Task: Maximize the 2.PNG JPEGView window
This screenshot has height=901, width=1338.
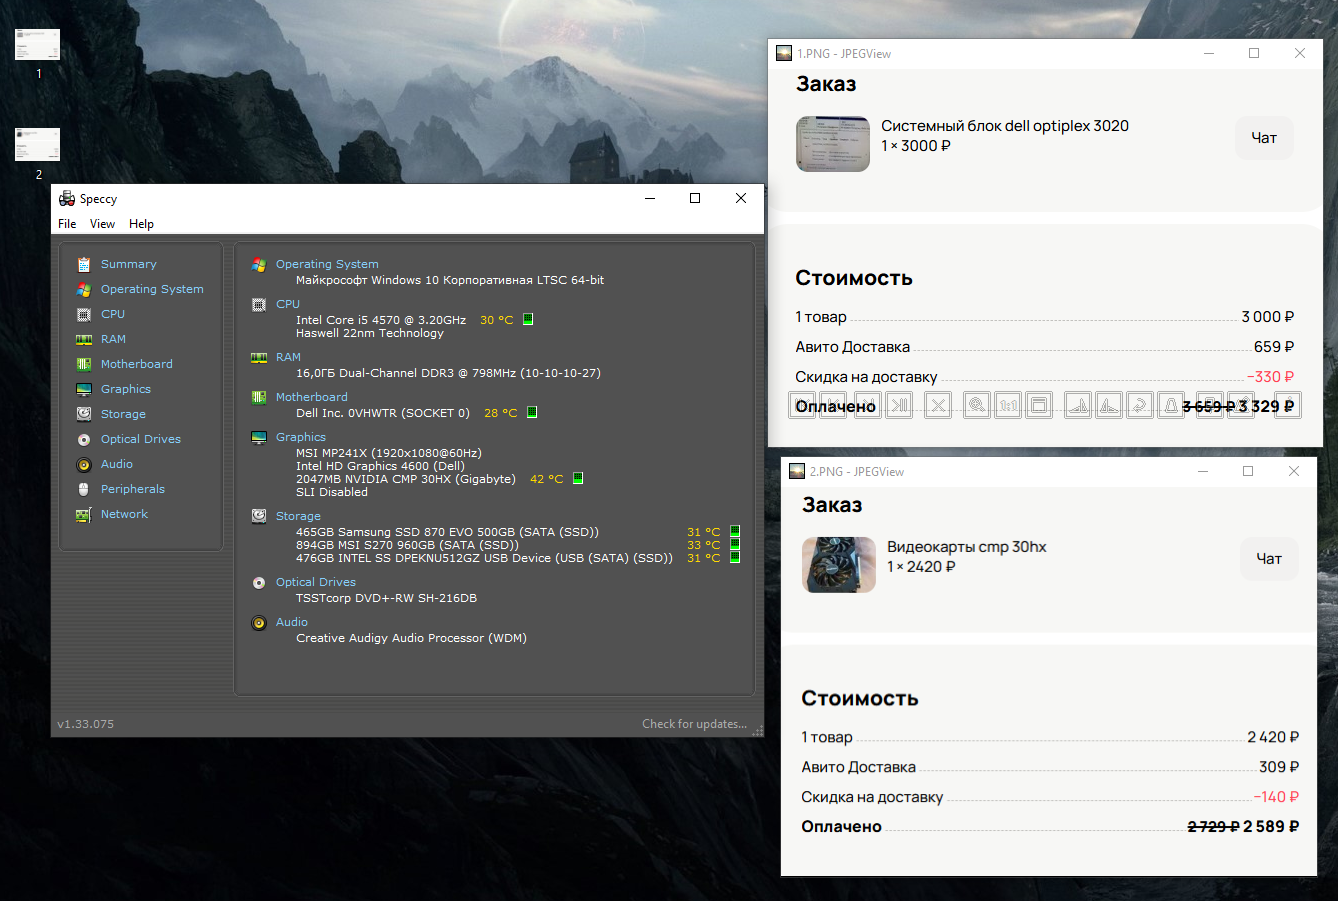Action: coord(1248,471)
